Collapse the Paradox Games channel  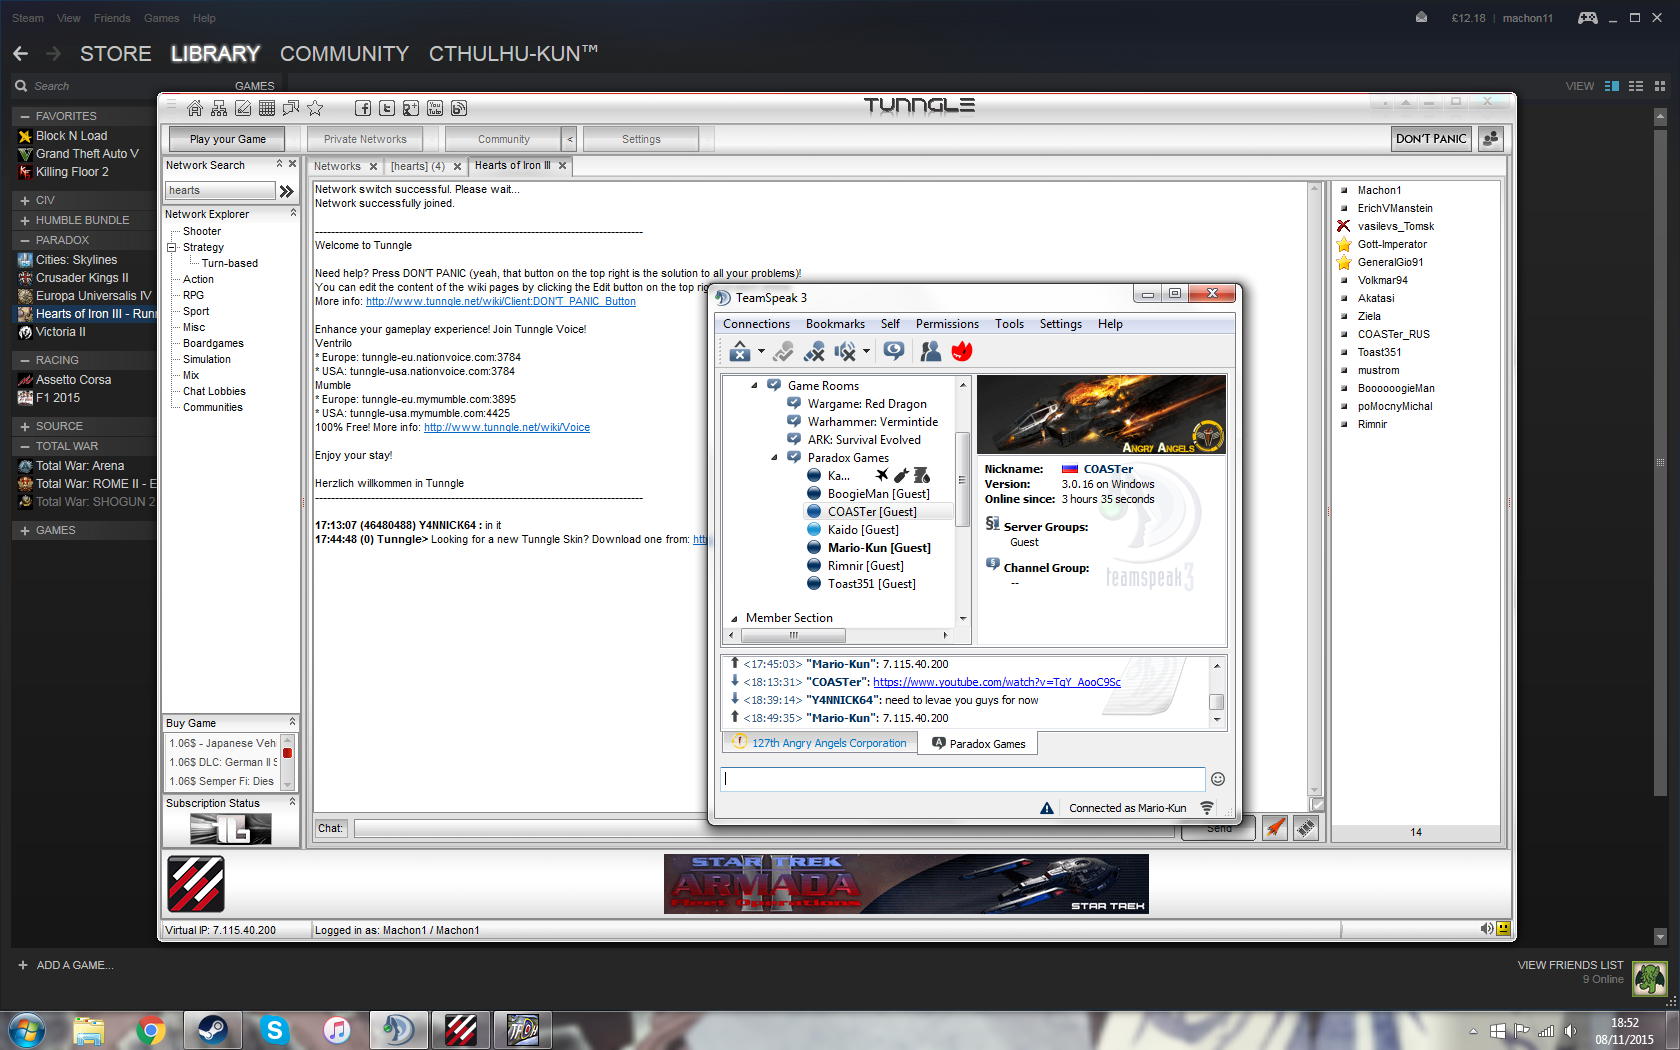pyautogui.click(x=774, y=458)
